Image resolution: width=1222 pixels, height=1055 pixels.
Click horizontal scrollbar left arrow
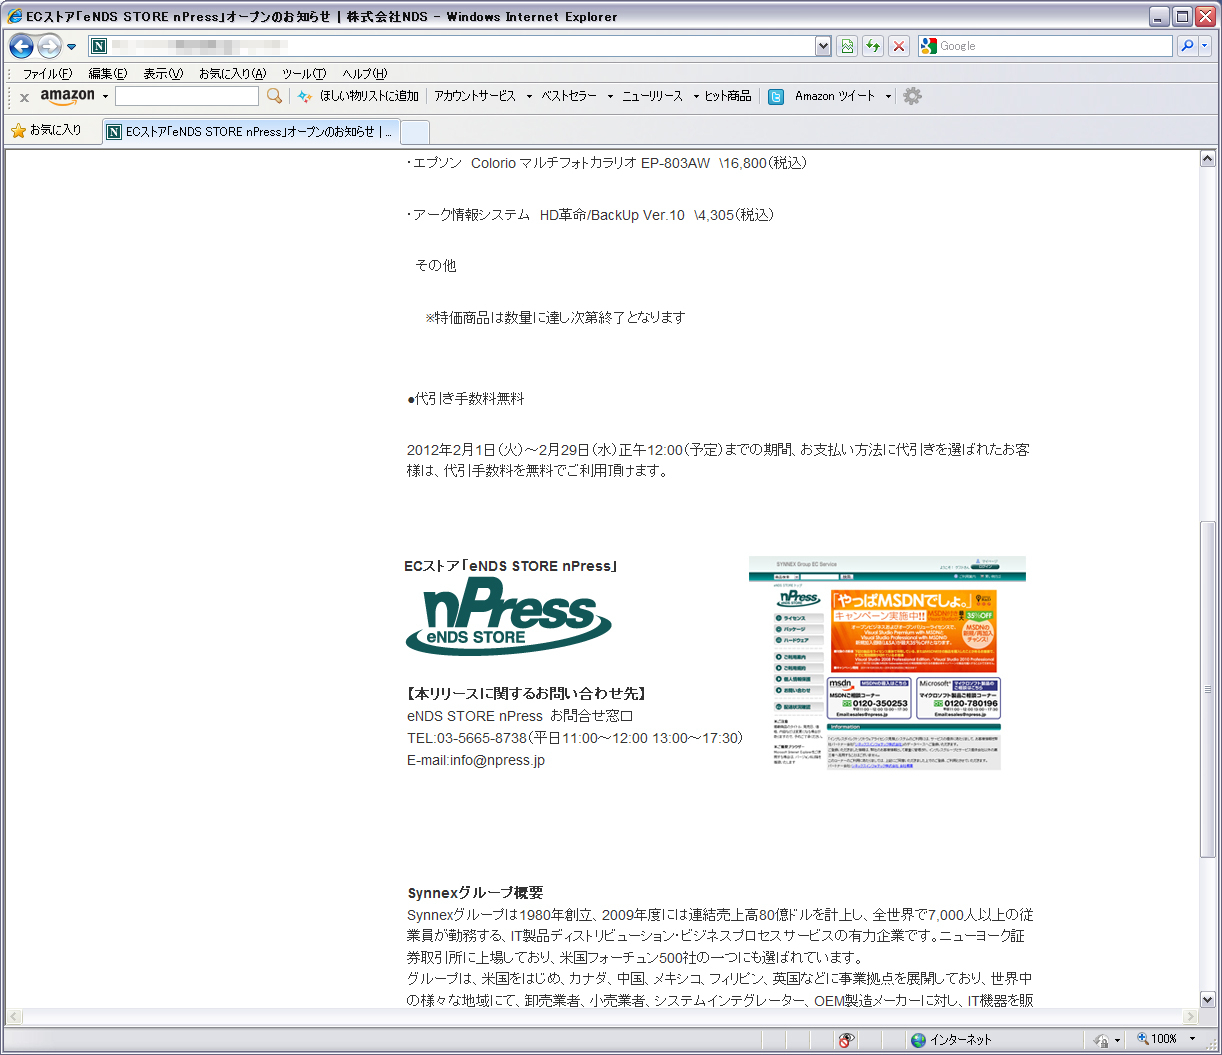click(14, 1016)
